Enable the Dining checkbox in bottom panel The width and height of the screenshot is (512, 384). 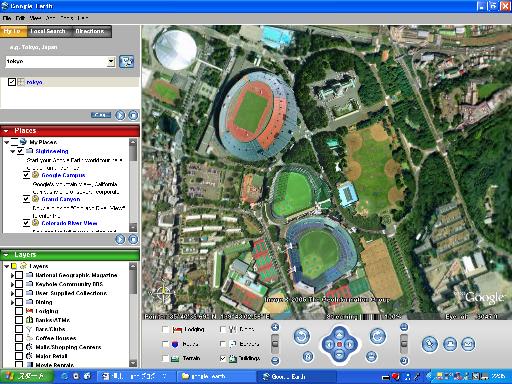click(x=223, y=329)
